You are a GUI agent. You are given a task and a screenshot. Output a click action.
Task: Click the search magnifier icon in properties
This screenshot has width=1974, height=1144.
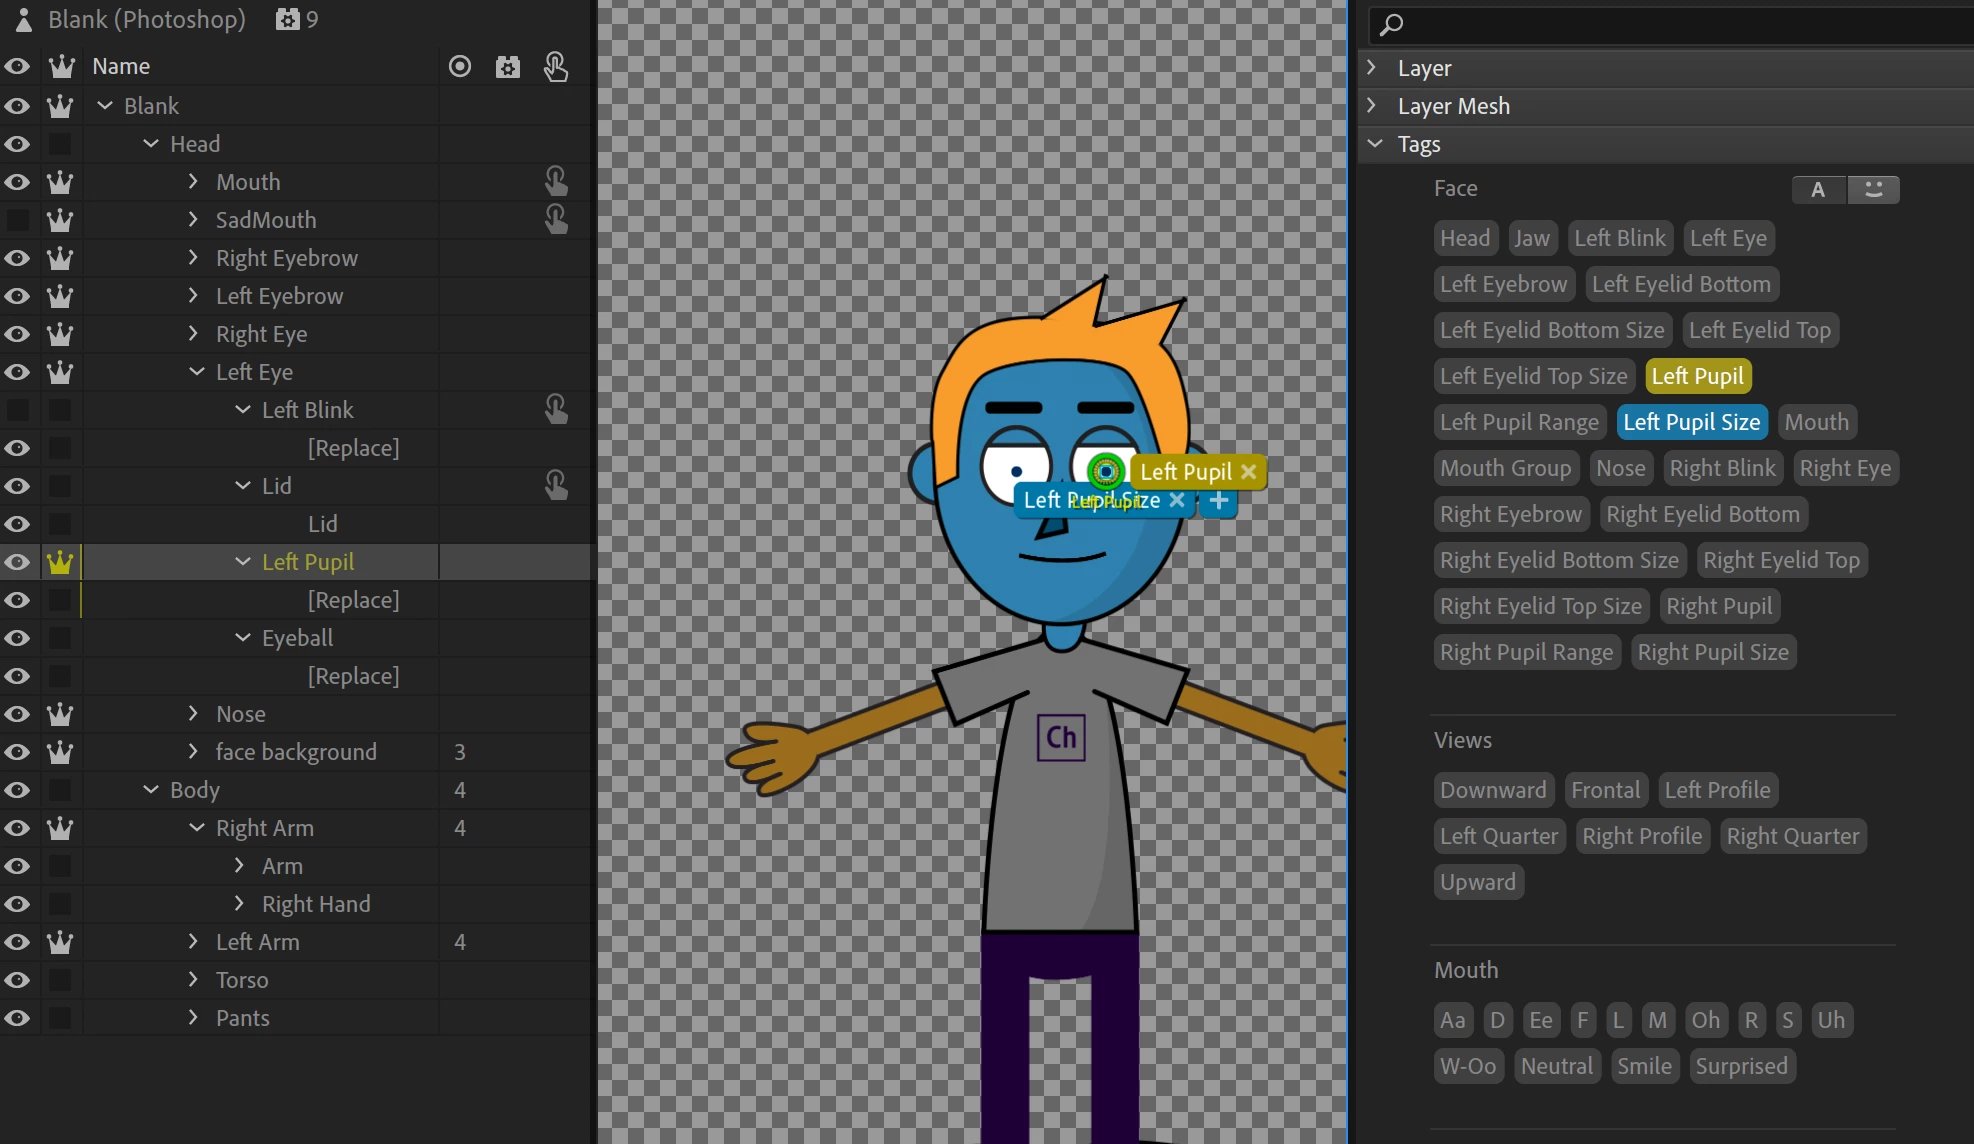(x=1391, y=24)
